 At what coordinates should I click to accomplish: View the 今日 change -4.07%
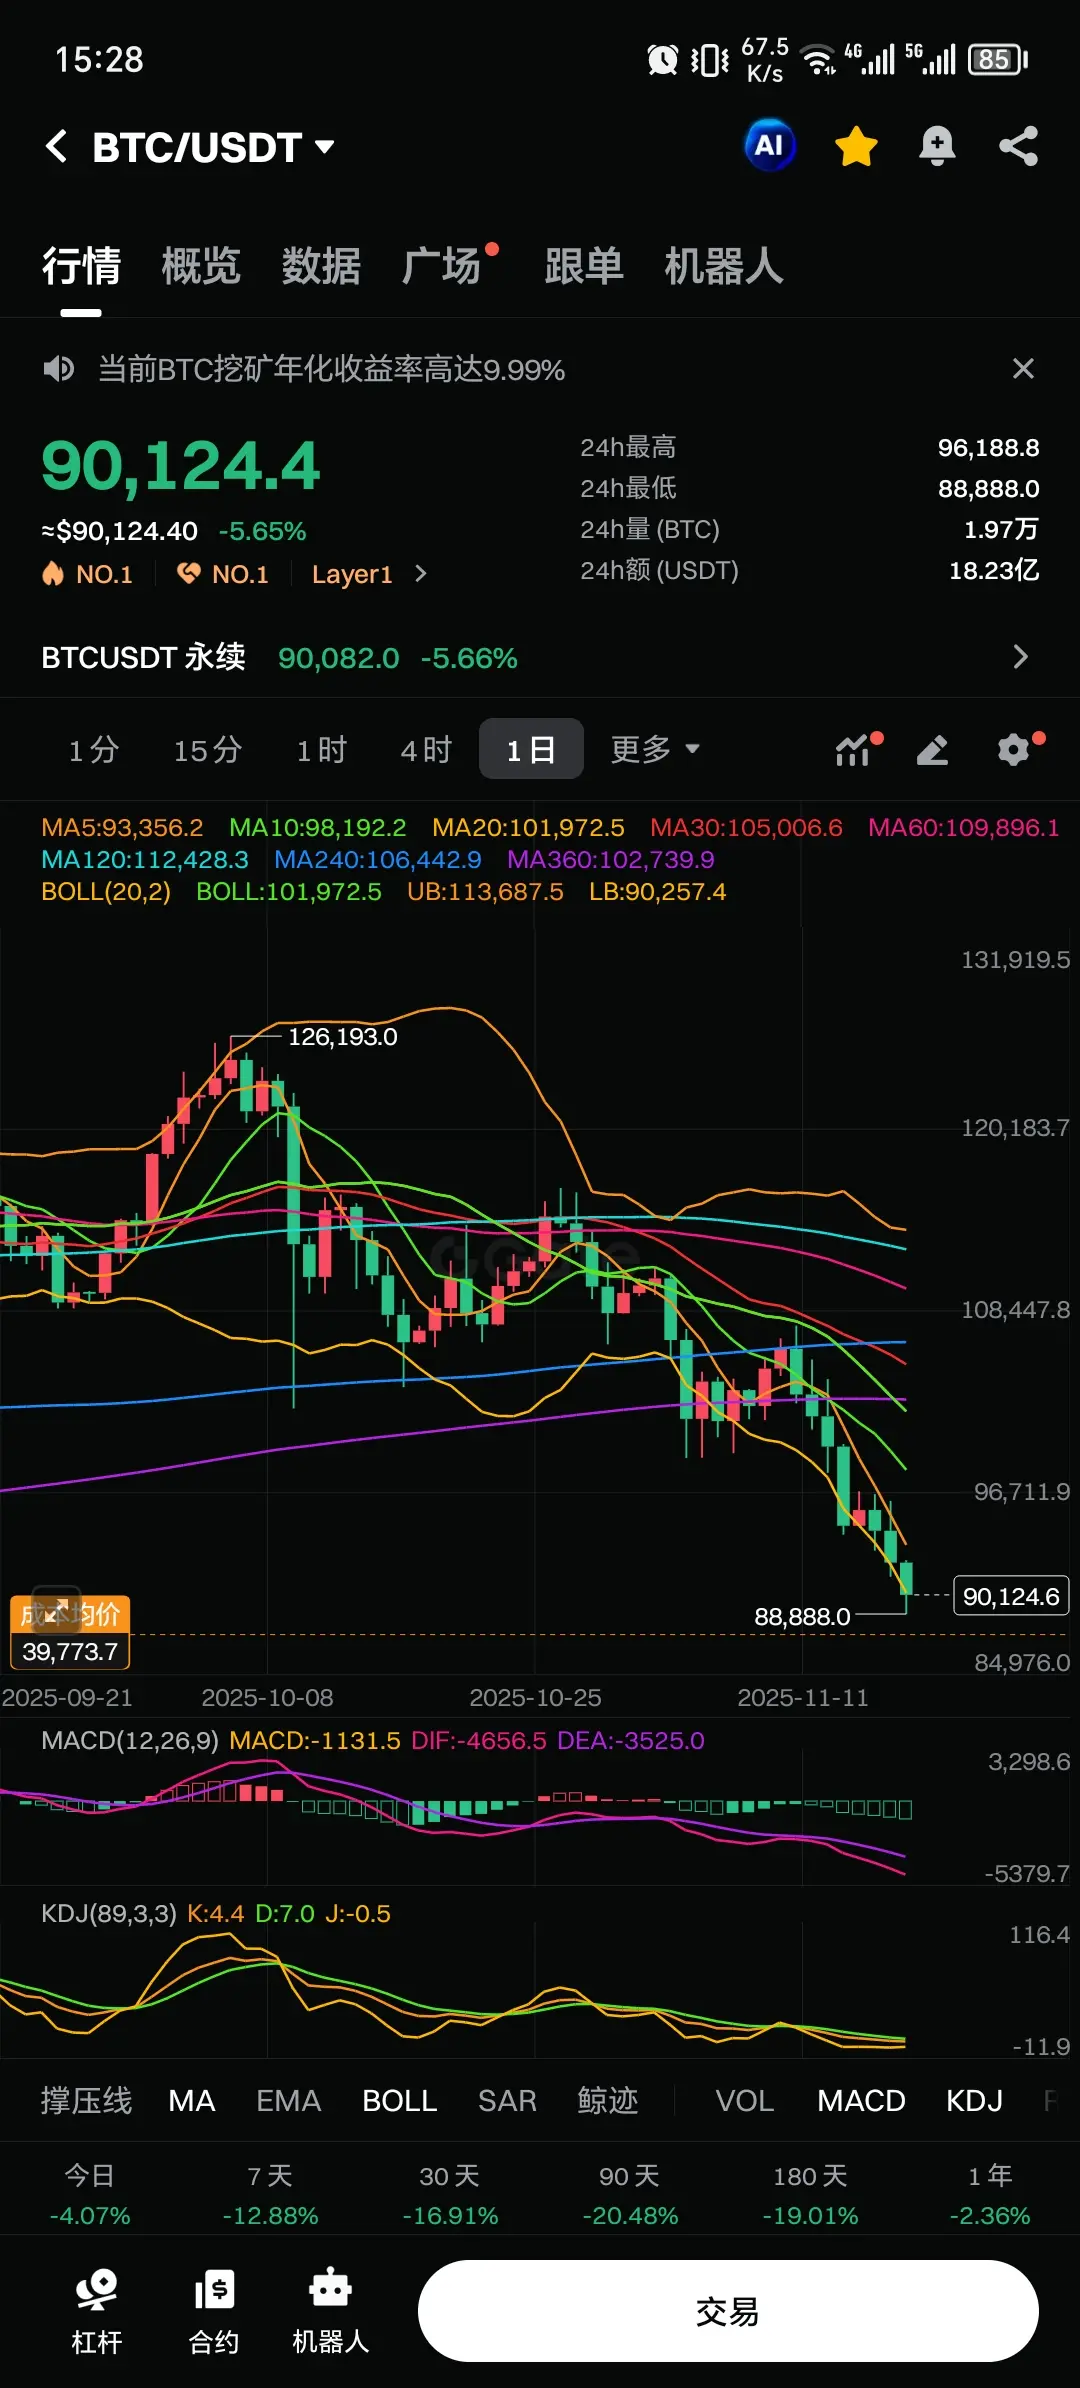(90, 2196)
